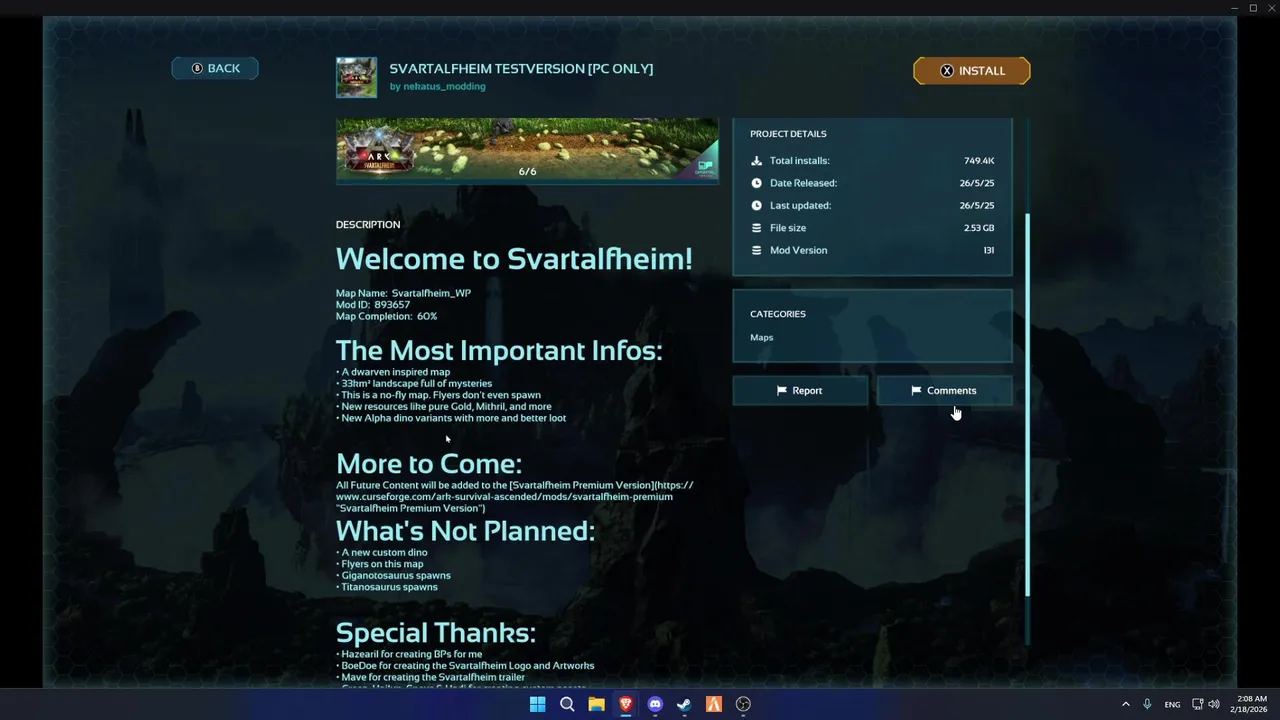Select the Maps category tag
This screenshot has width=1280, height=720.
pyautogui.click(x=762, y=338)
